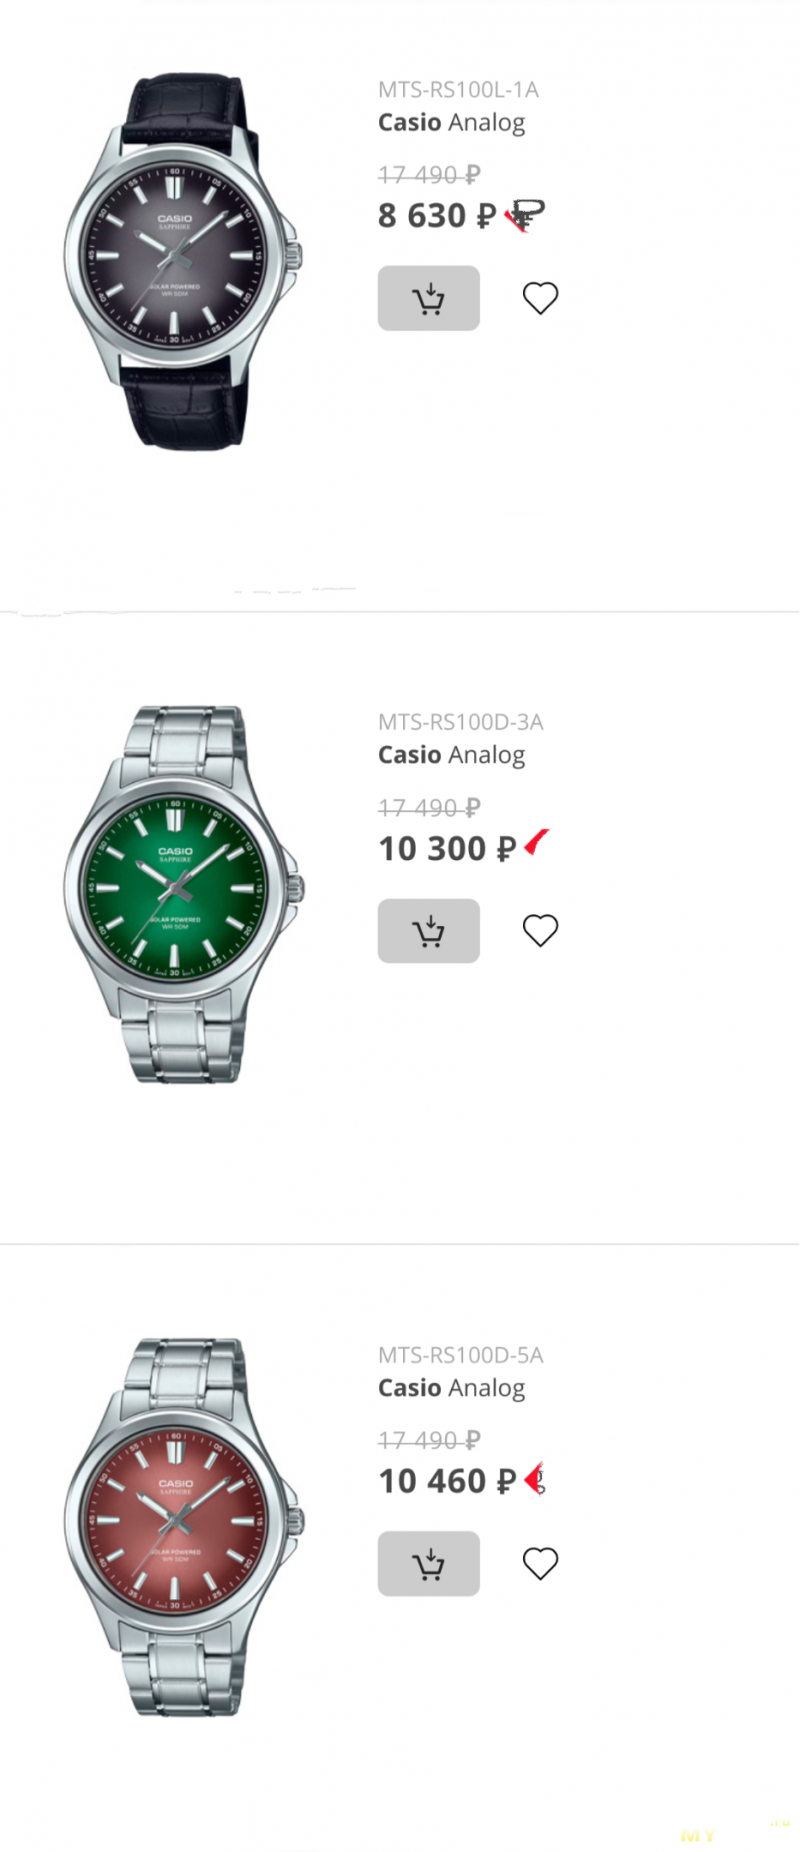The height and width of the screenshot is (1852, 800).
Task: Select Casio Analog title under MTS-RS100D-5A
Action: coord(451,1389)
